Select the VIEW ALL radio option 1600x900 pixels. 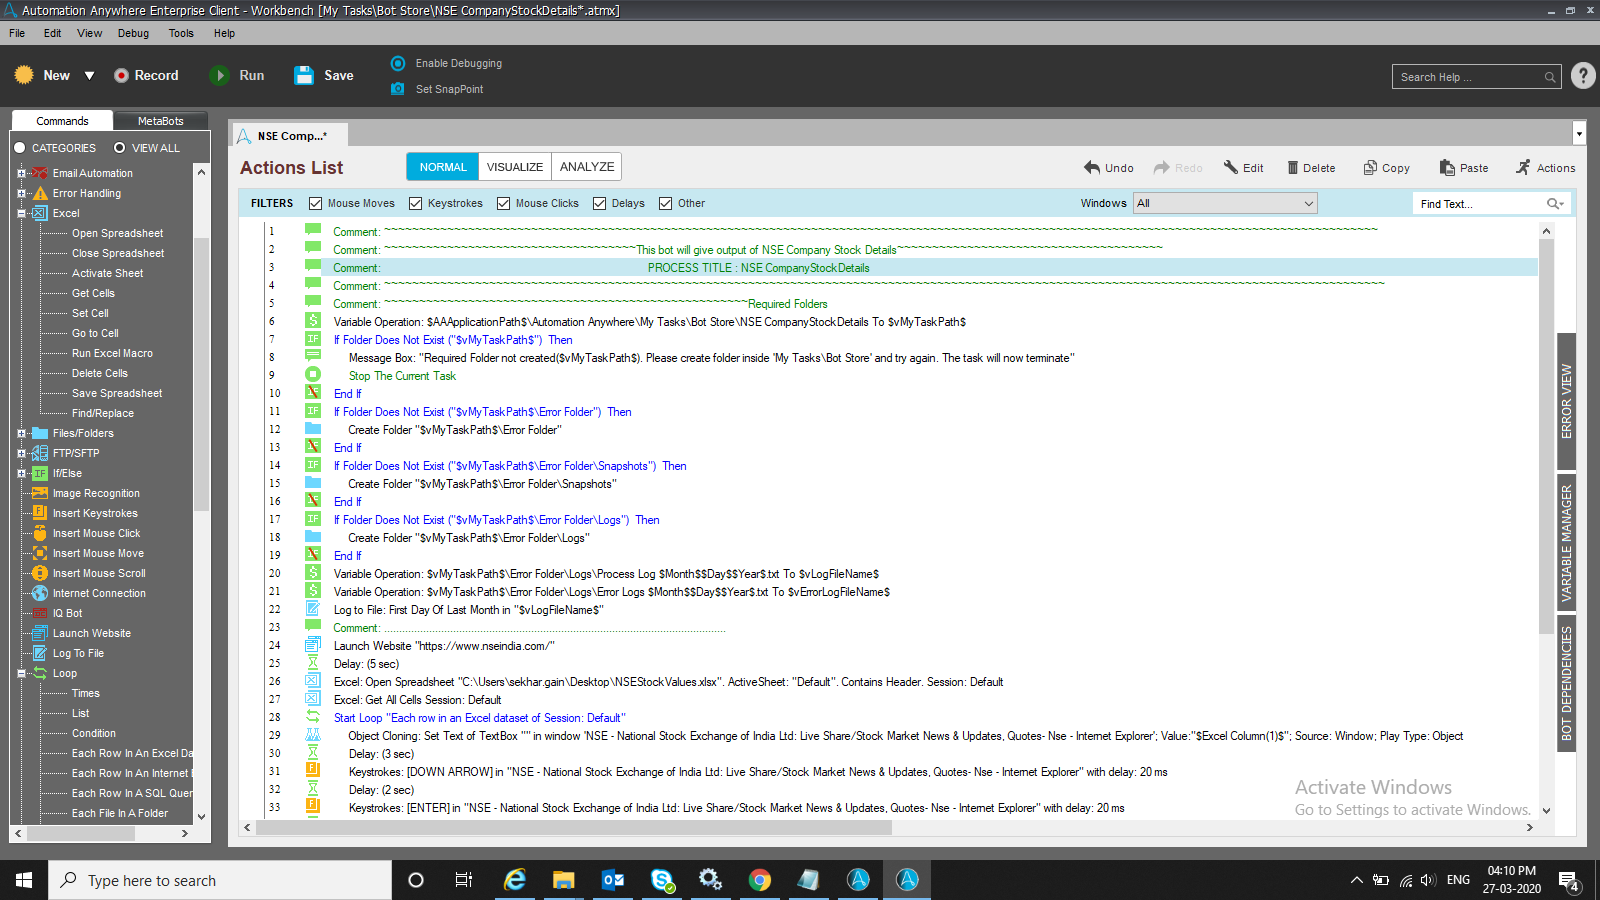pyautogui.click(x=120, y=148)
